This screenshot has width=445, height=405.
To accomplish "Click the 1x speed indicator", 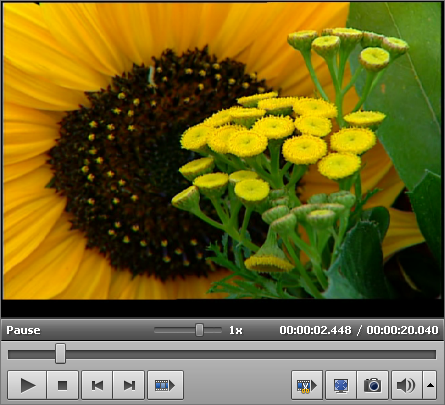I will tap(236, 330).
